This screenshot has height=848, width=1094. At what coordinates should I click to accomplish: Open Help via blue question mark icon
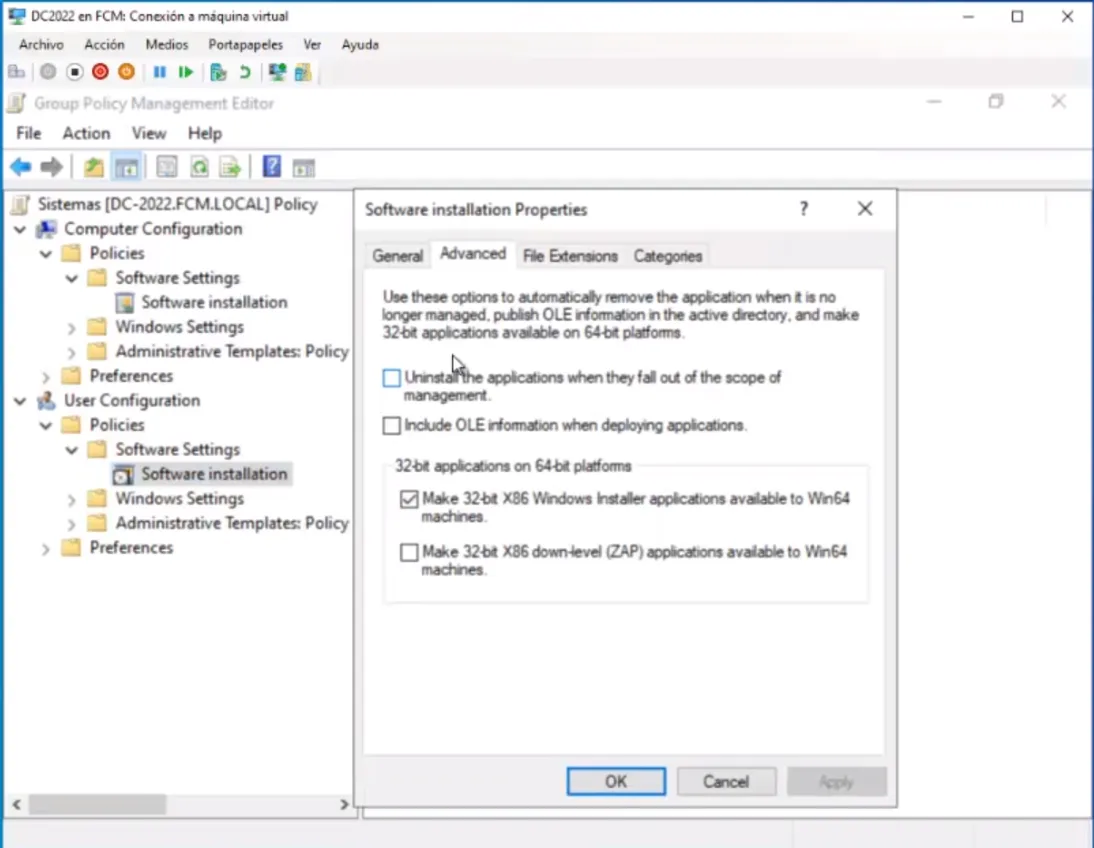[x=271, y=167]
